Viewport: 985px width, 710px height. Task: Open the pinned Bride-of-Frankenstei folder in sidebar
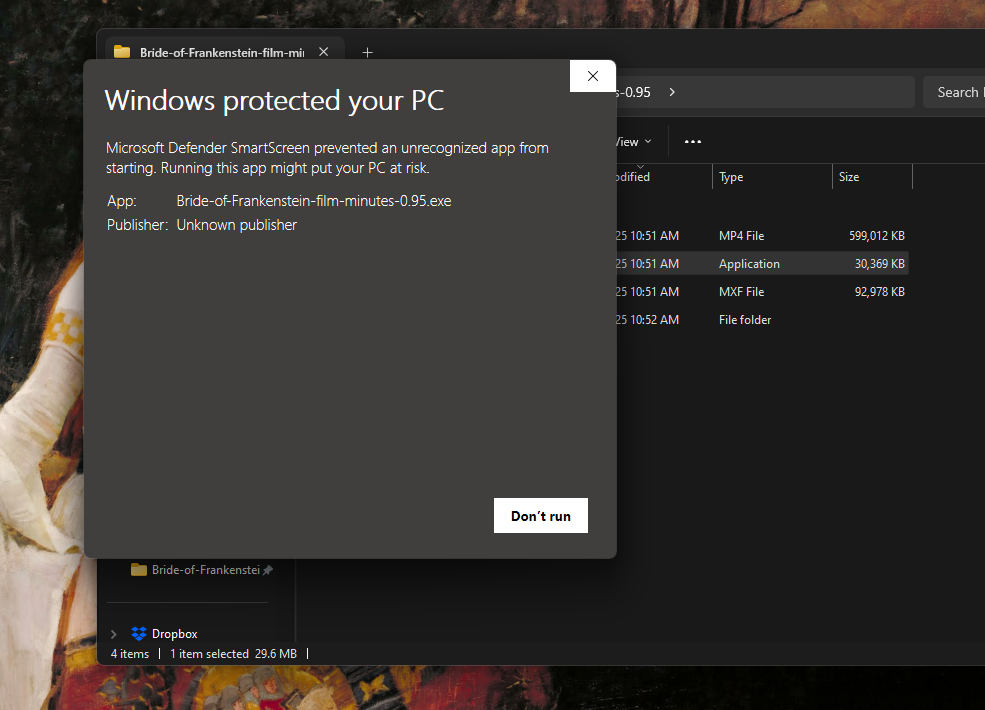coord(201,570)
